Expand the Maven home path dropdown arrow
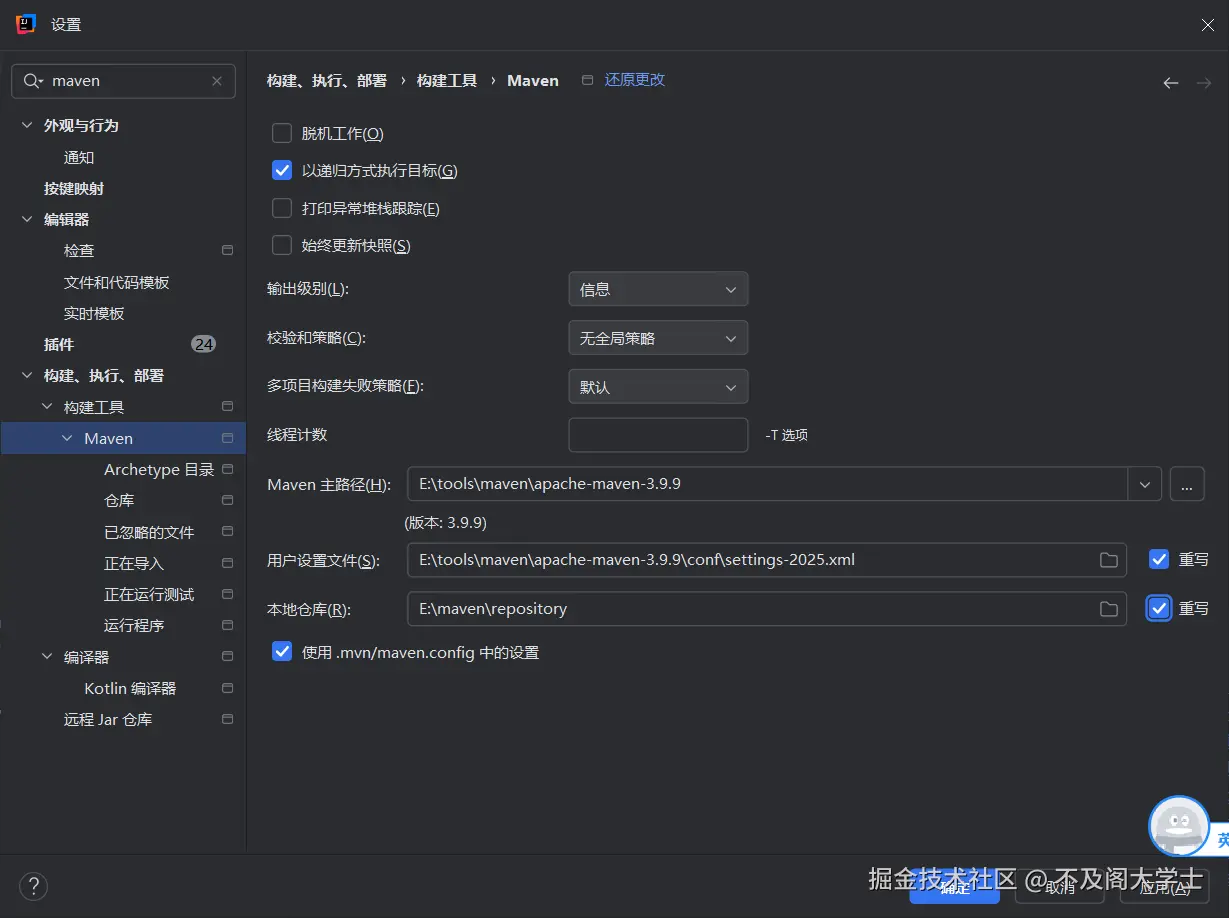This screenshot has width=1229, height=918. point(1144,485)
